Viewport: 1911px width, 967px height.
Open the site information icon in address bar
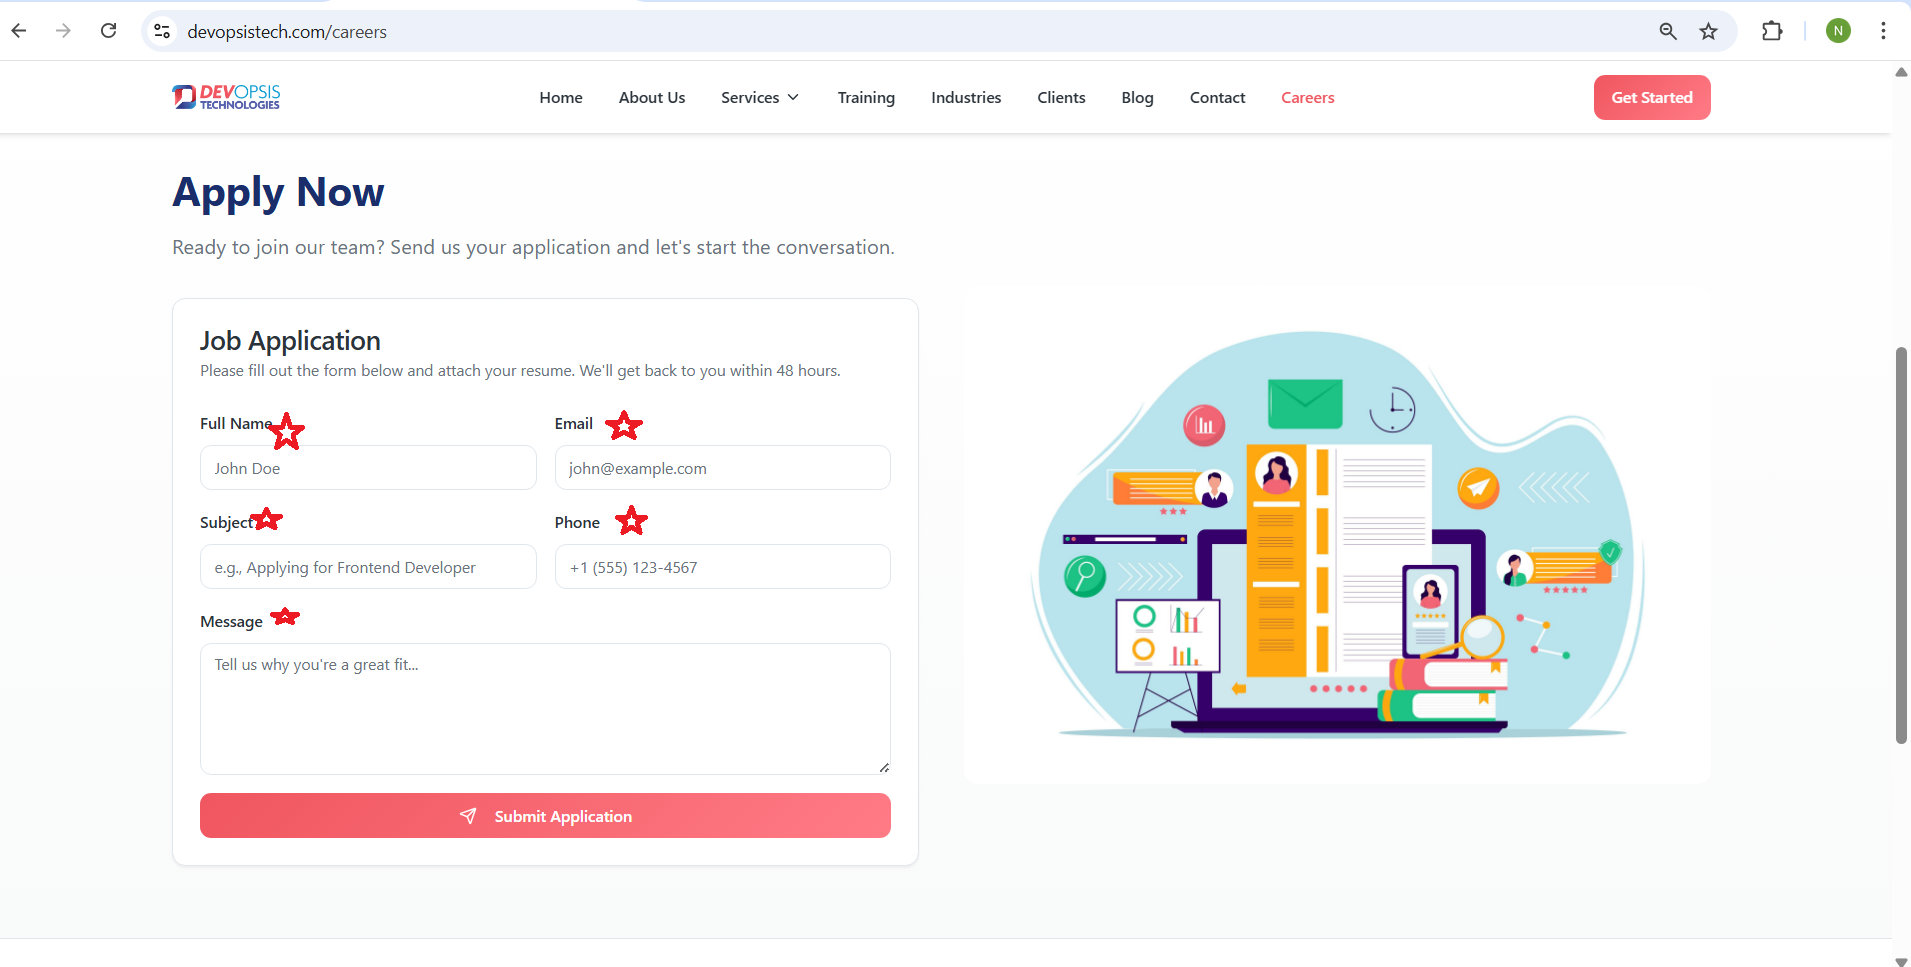pyautogui.click(x=162, y=32)
